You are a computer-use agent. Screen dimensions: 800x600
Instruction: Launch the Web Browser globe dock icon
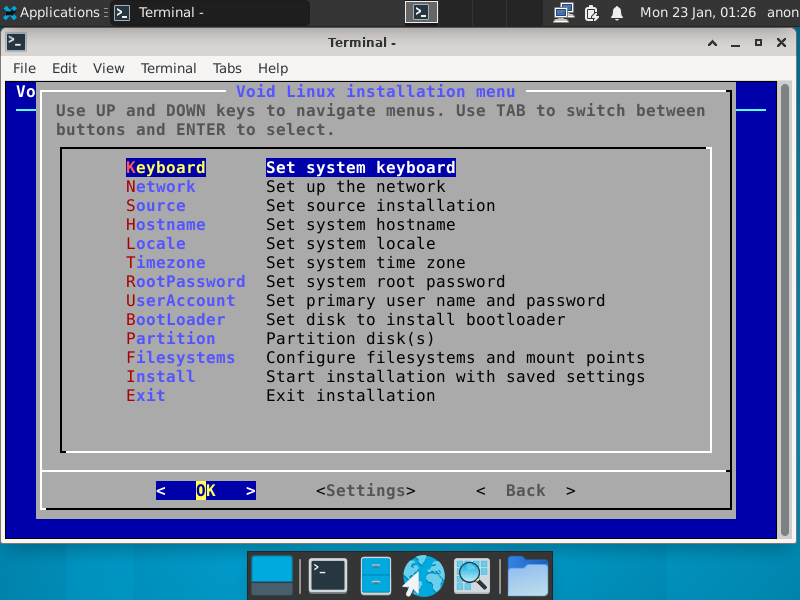[x=423, y=576]
